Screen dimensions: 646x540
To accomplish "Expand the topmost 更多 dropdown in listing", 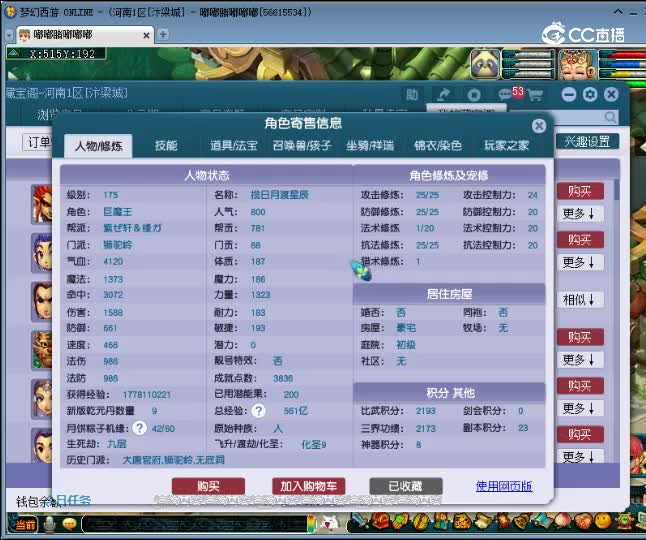I will tap(579, 213).
